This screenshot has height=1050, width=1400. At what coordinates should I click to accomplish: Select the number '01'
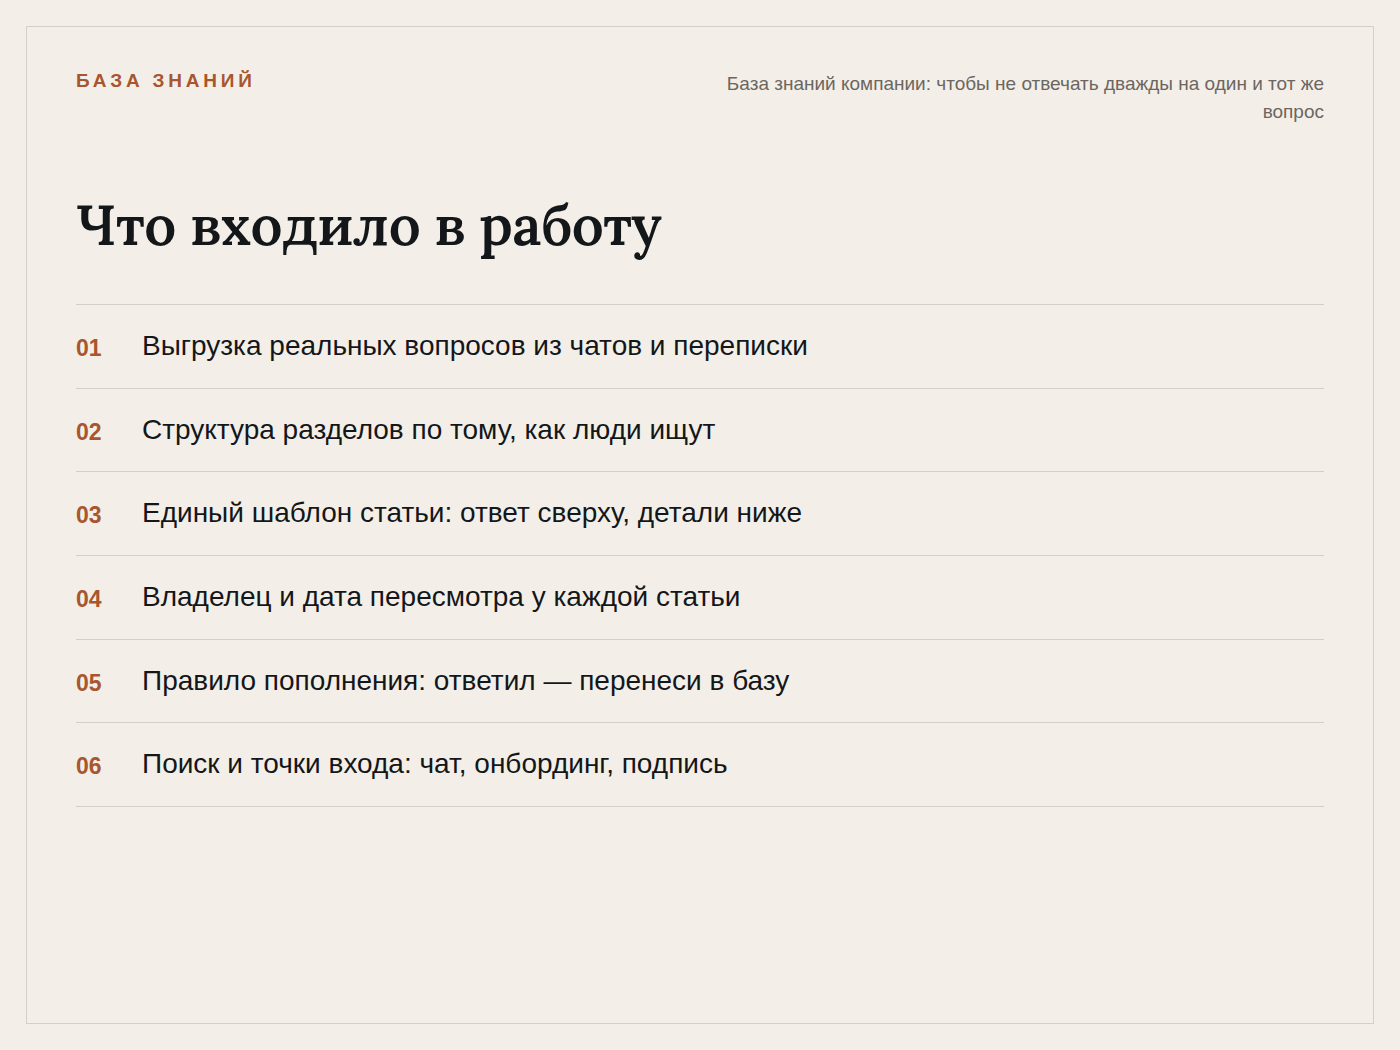pyautogui.click(x=89, y=348)
